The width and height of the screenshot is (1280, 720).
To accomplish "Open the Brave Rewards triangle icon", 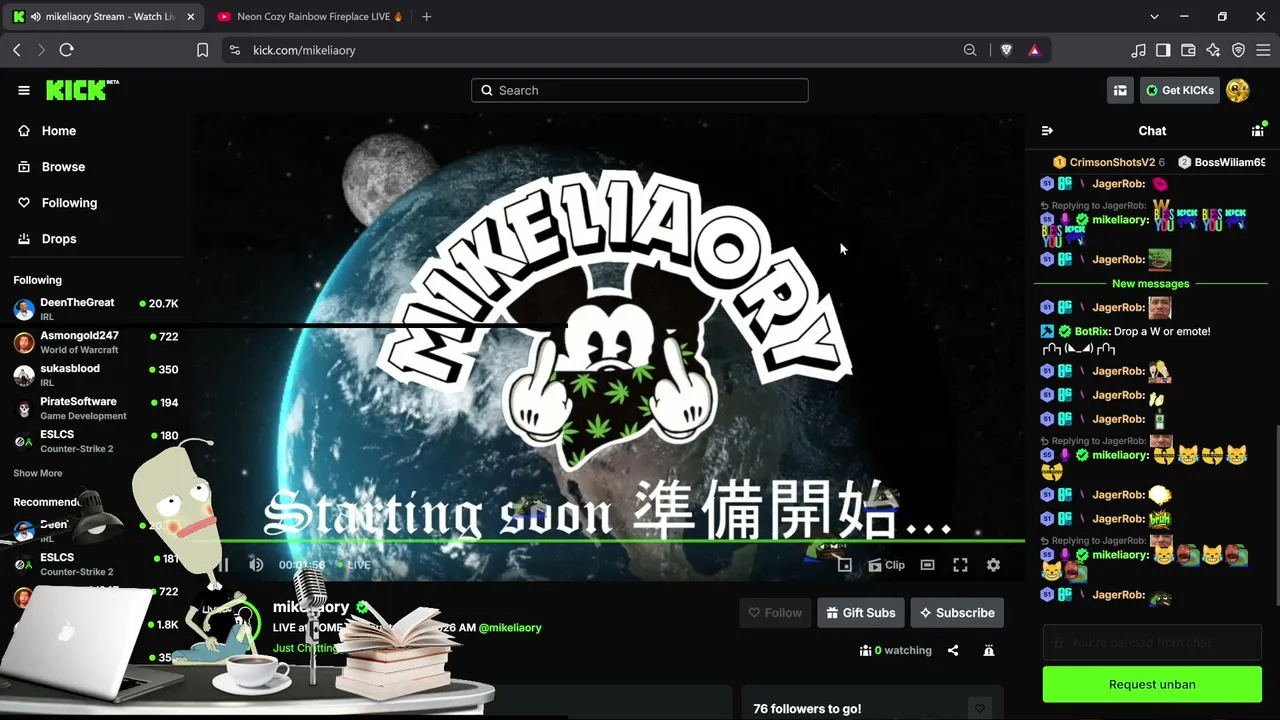I will [x=1034, y=50].
